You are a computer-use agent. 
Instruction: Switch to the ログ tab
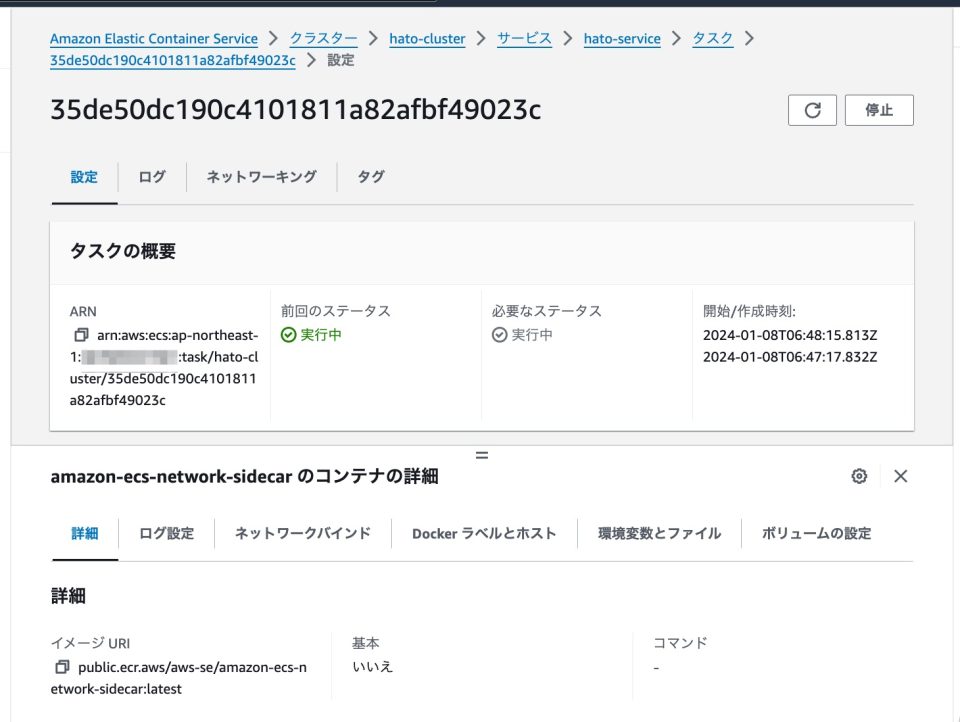[151, 177]
